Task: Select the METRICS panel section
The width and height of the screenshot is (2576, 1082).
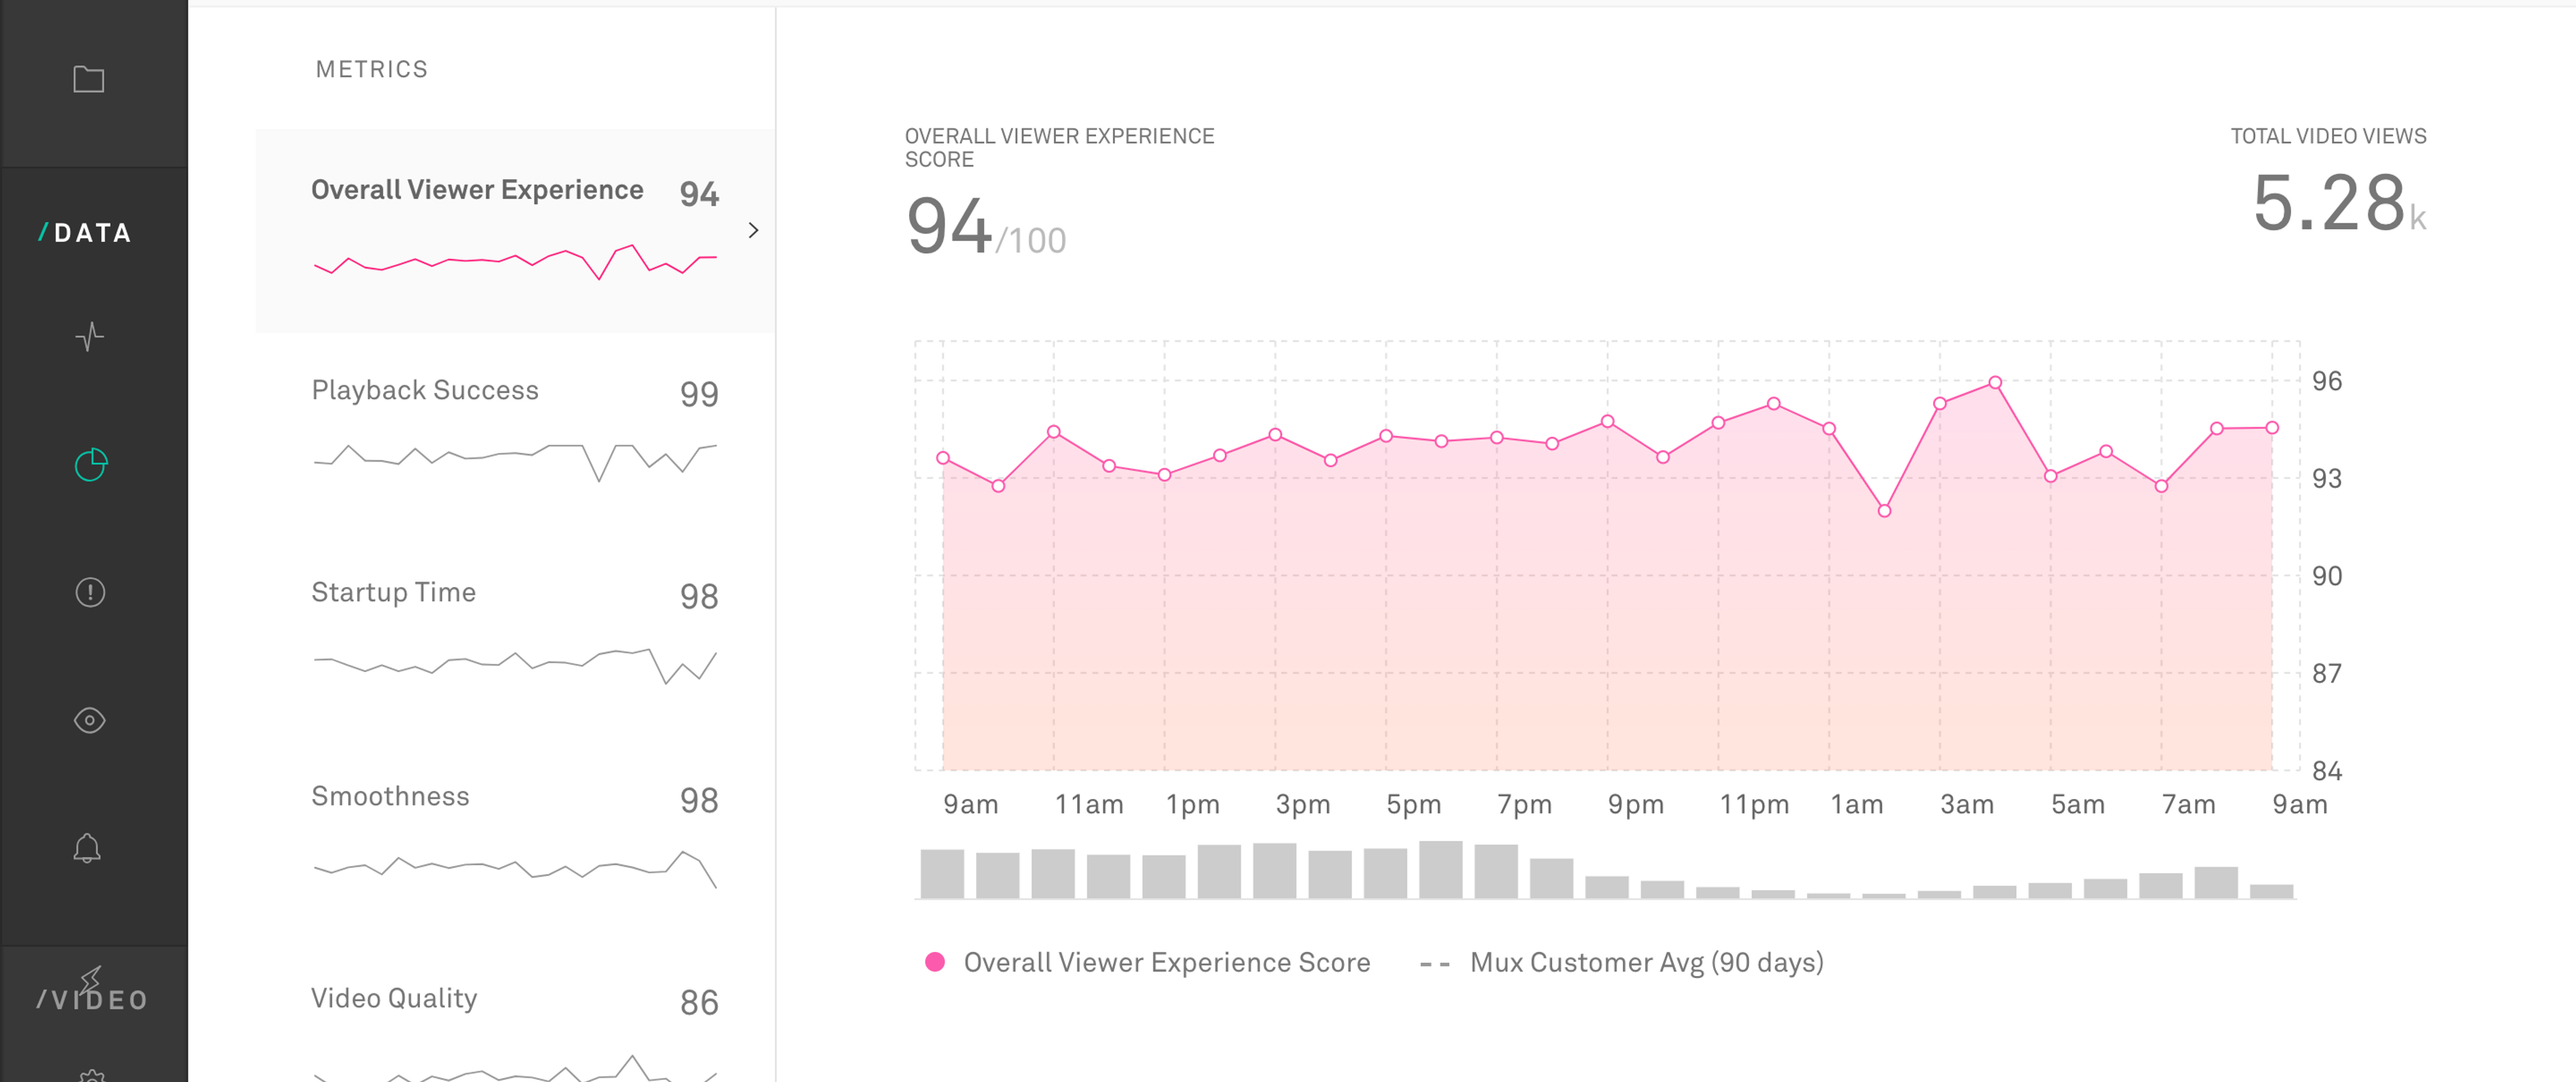Action: (370, 69)
